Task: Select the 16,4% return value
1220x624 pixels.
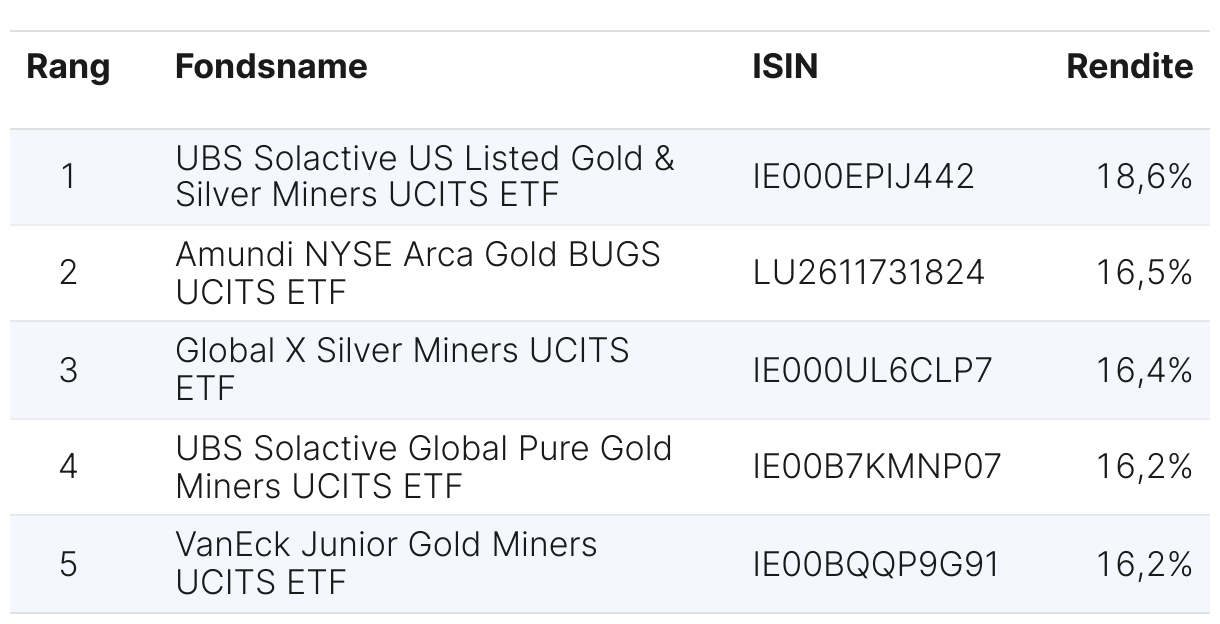Action: (x=1144, y=370)
